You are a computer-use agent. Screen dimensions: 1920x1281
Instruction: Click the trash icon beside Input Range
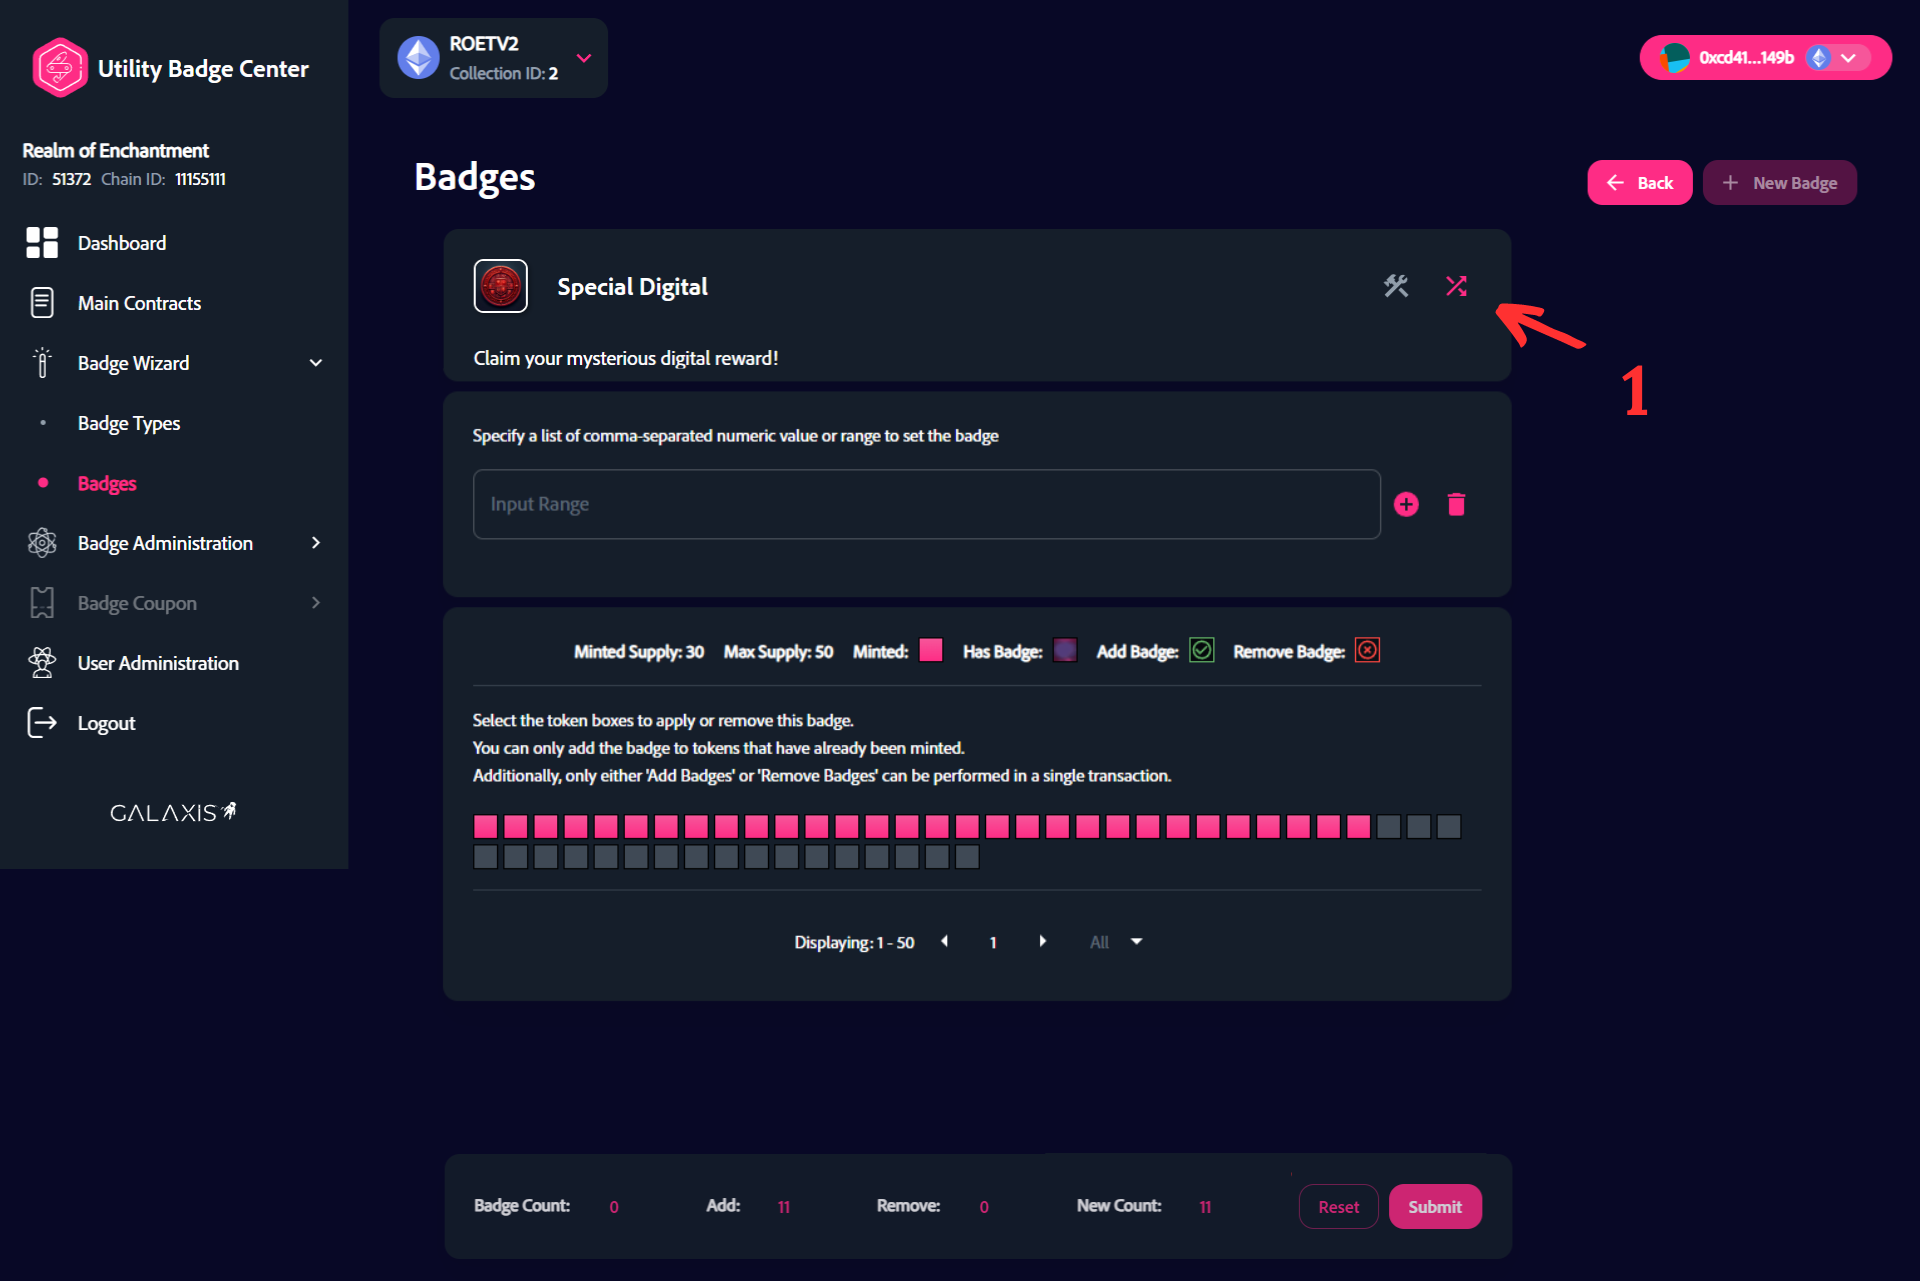(x=1456, y=504)
